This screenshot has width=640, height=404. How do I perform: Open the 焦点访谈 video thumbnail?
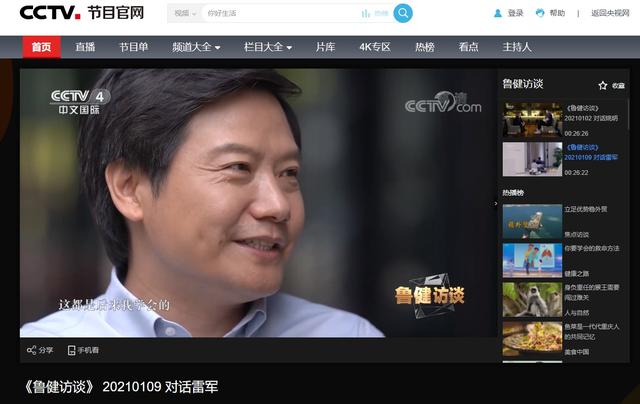[532, 220]
